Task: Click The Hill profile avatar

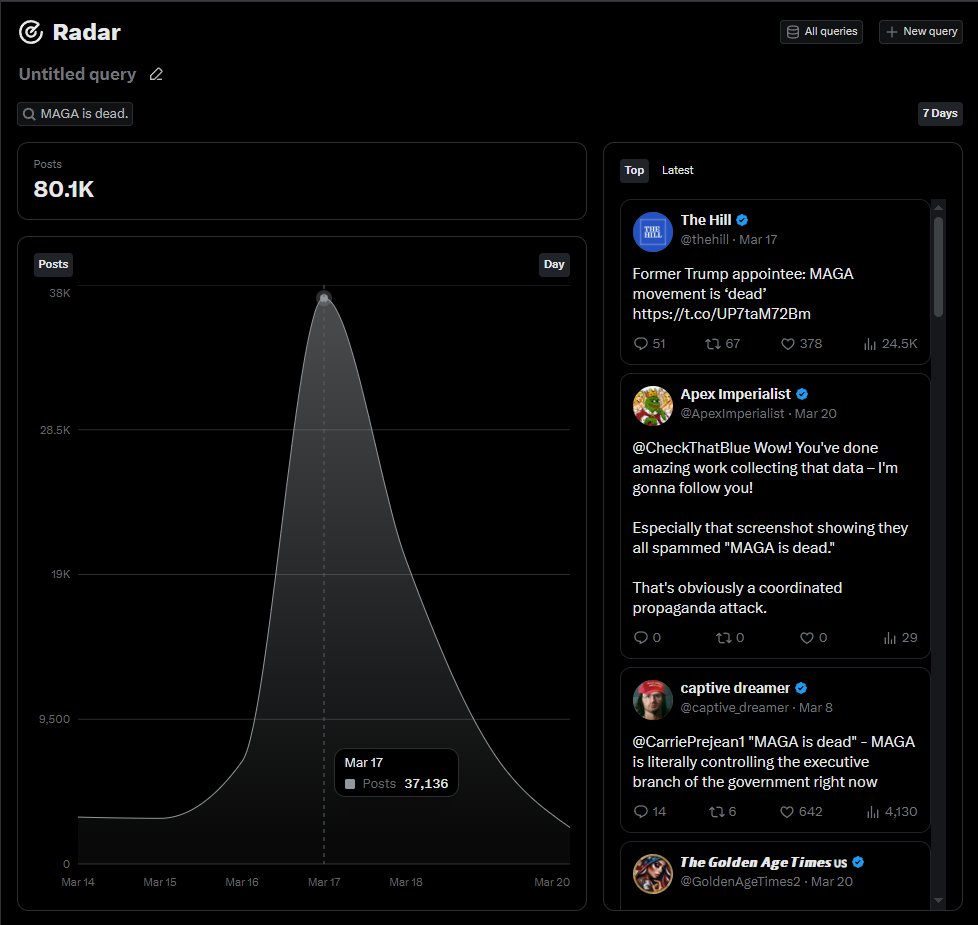Action: 652,232
